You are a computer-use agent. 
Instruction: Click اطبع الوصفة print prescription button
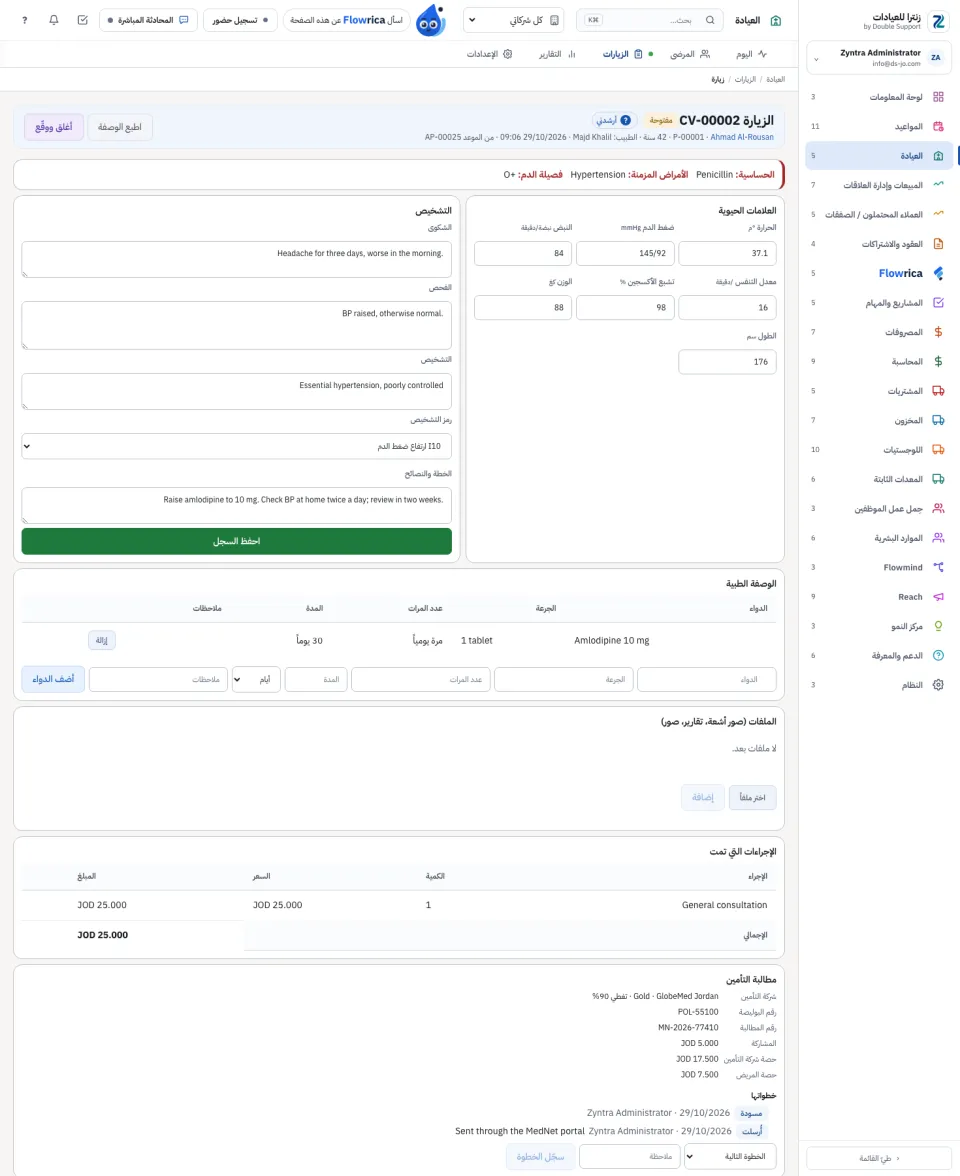tap(120, 127)
